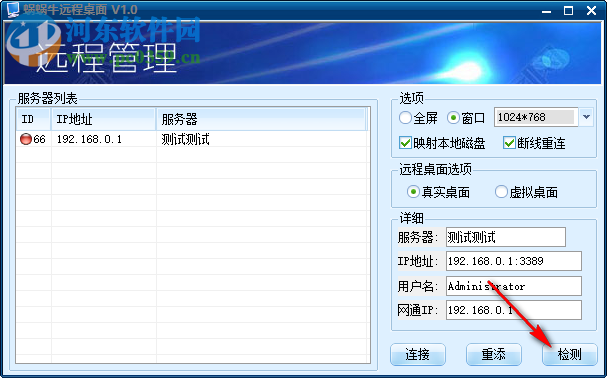
Task: Close the remote desktop window
Action: (x=591, y=10)
